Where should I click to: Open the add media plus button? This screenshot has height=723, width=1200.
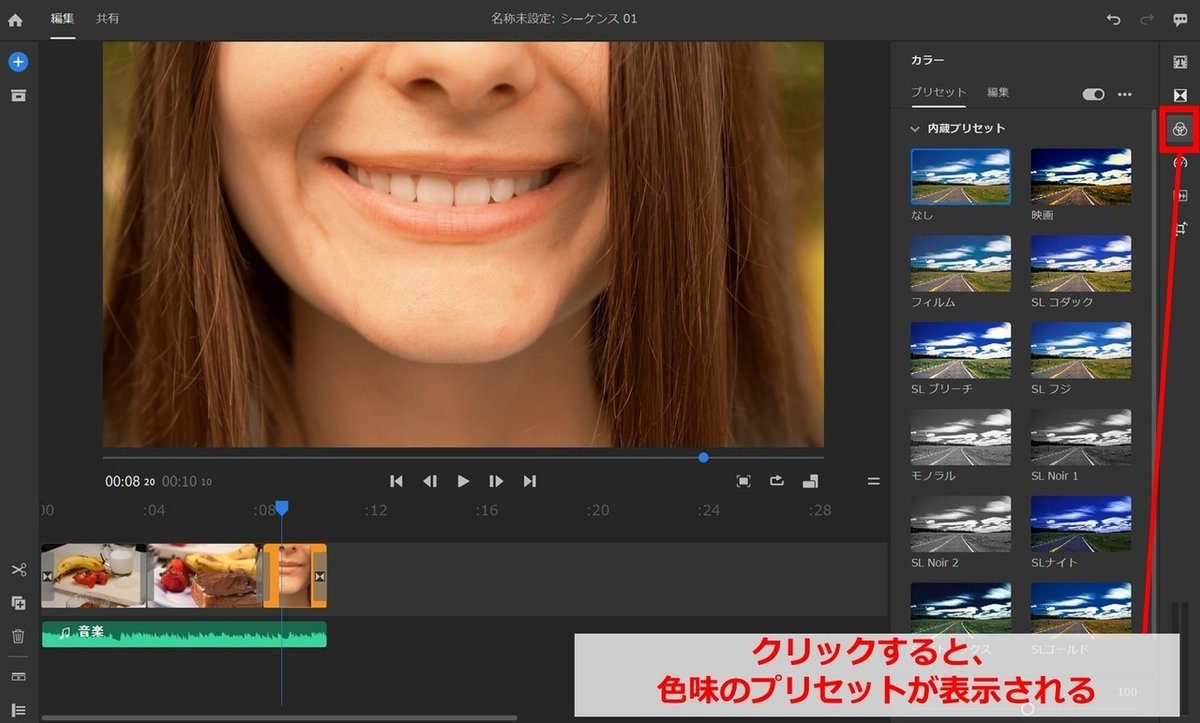coord(18,62)
